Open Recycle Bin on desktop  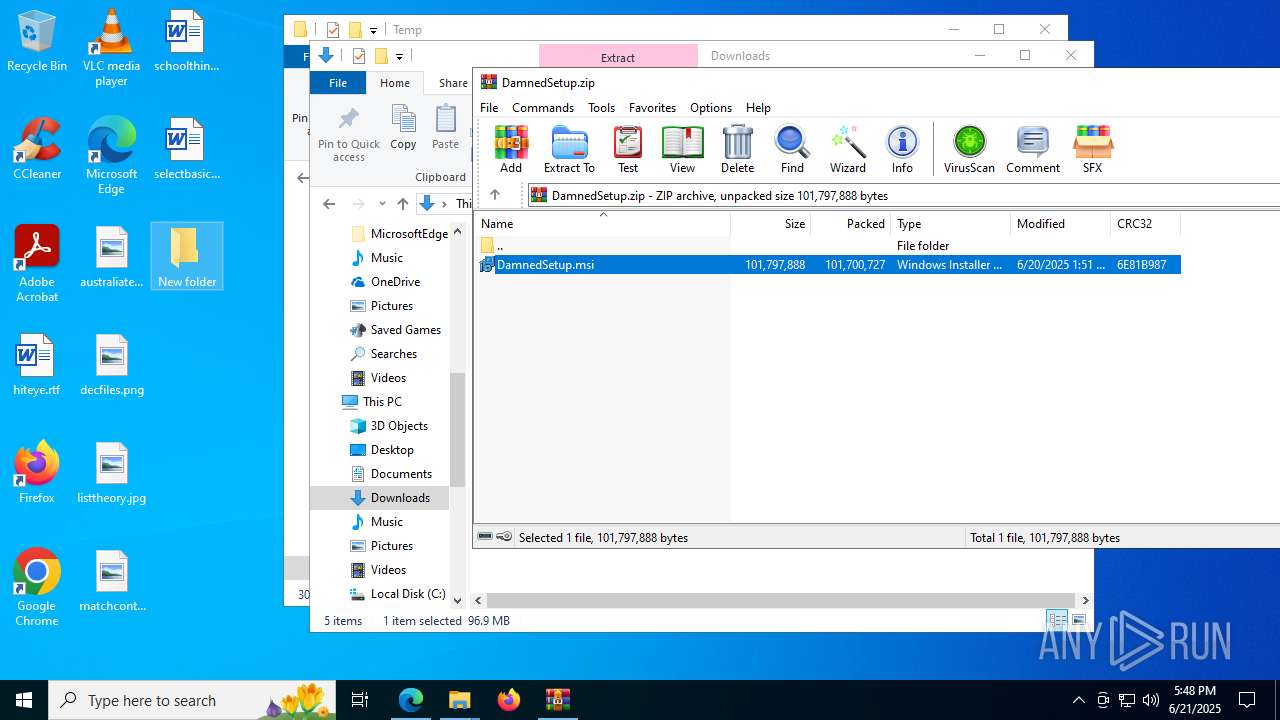click(37, 41)
